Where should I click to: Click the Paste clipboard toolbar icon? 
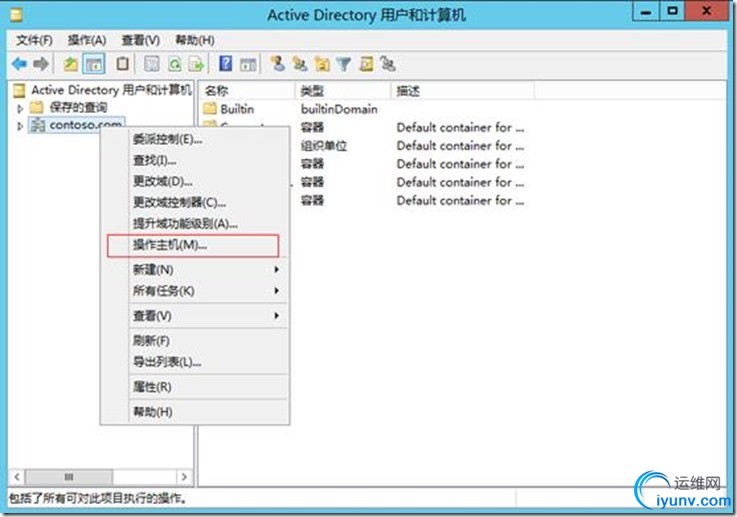(x=122, y=63)
